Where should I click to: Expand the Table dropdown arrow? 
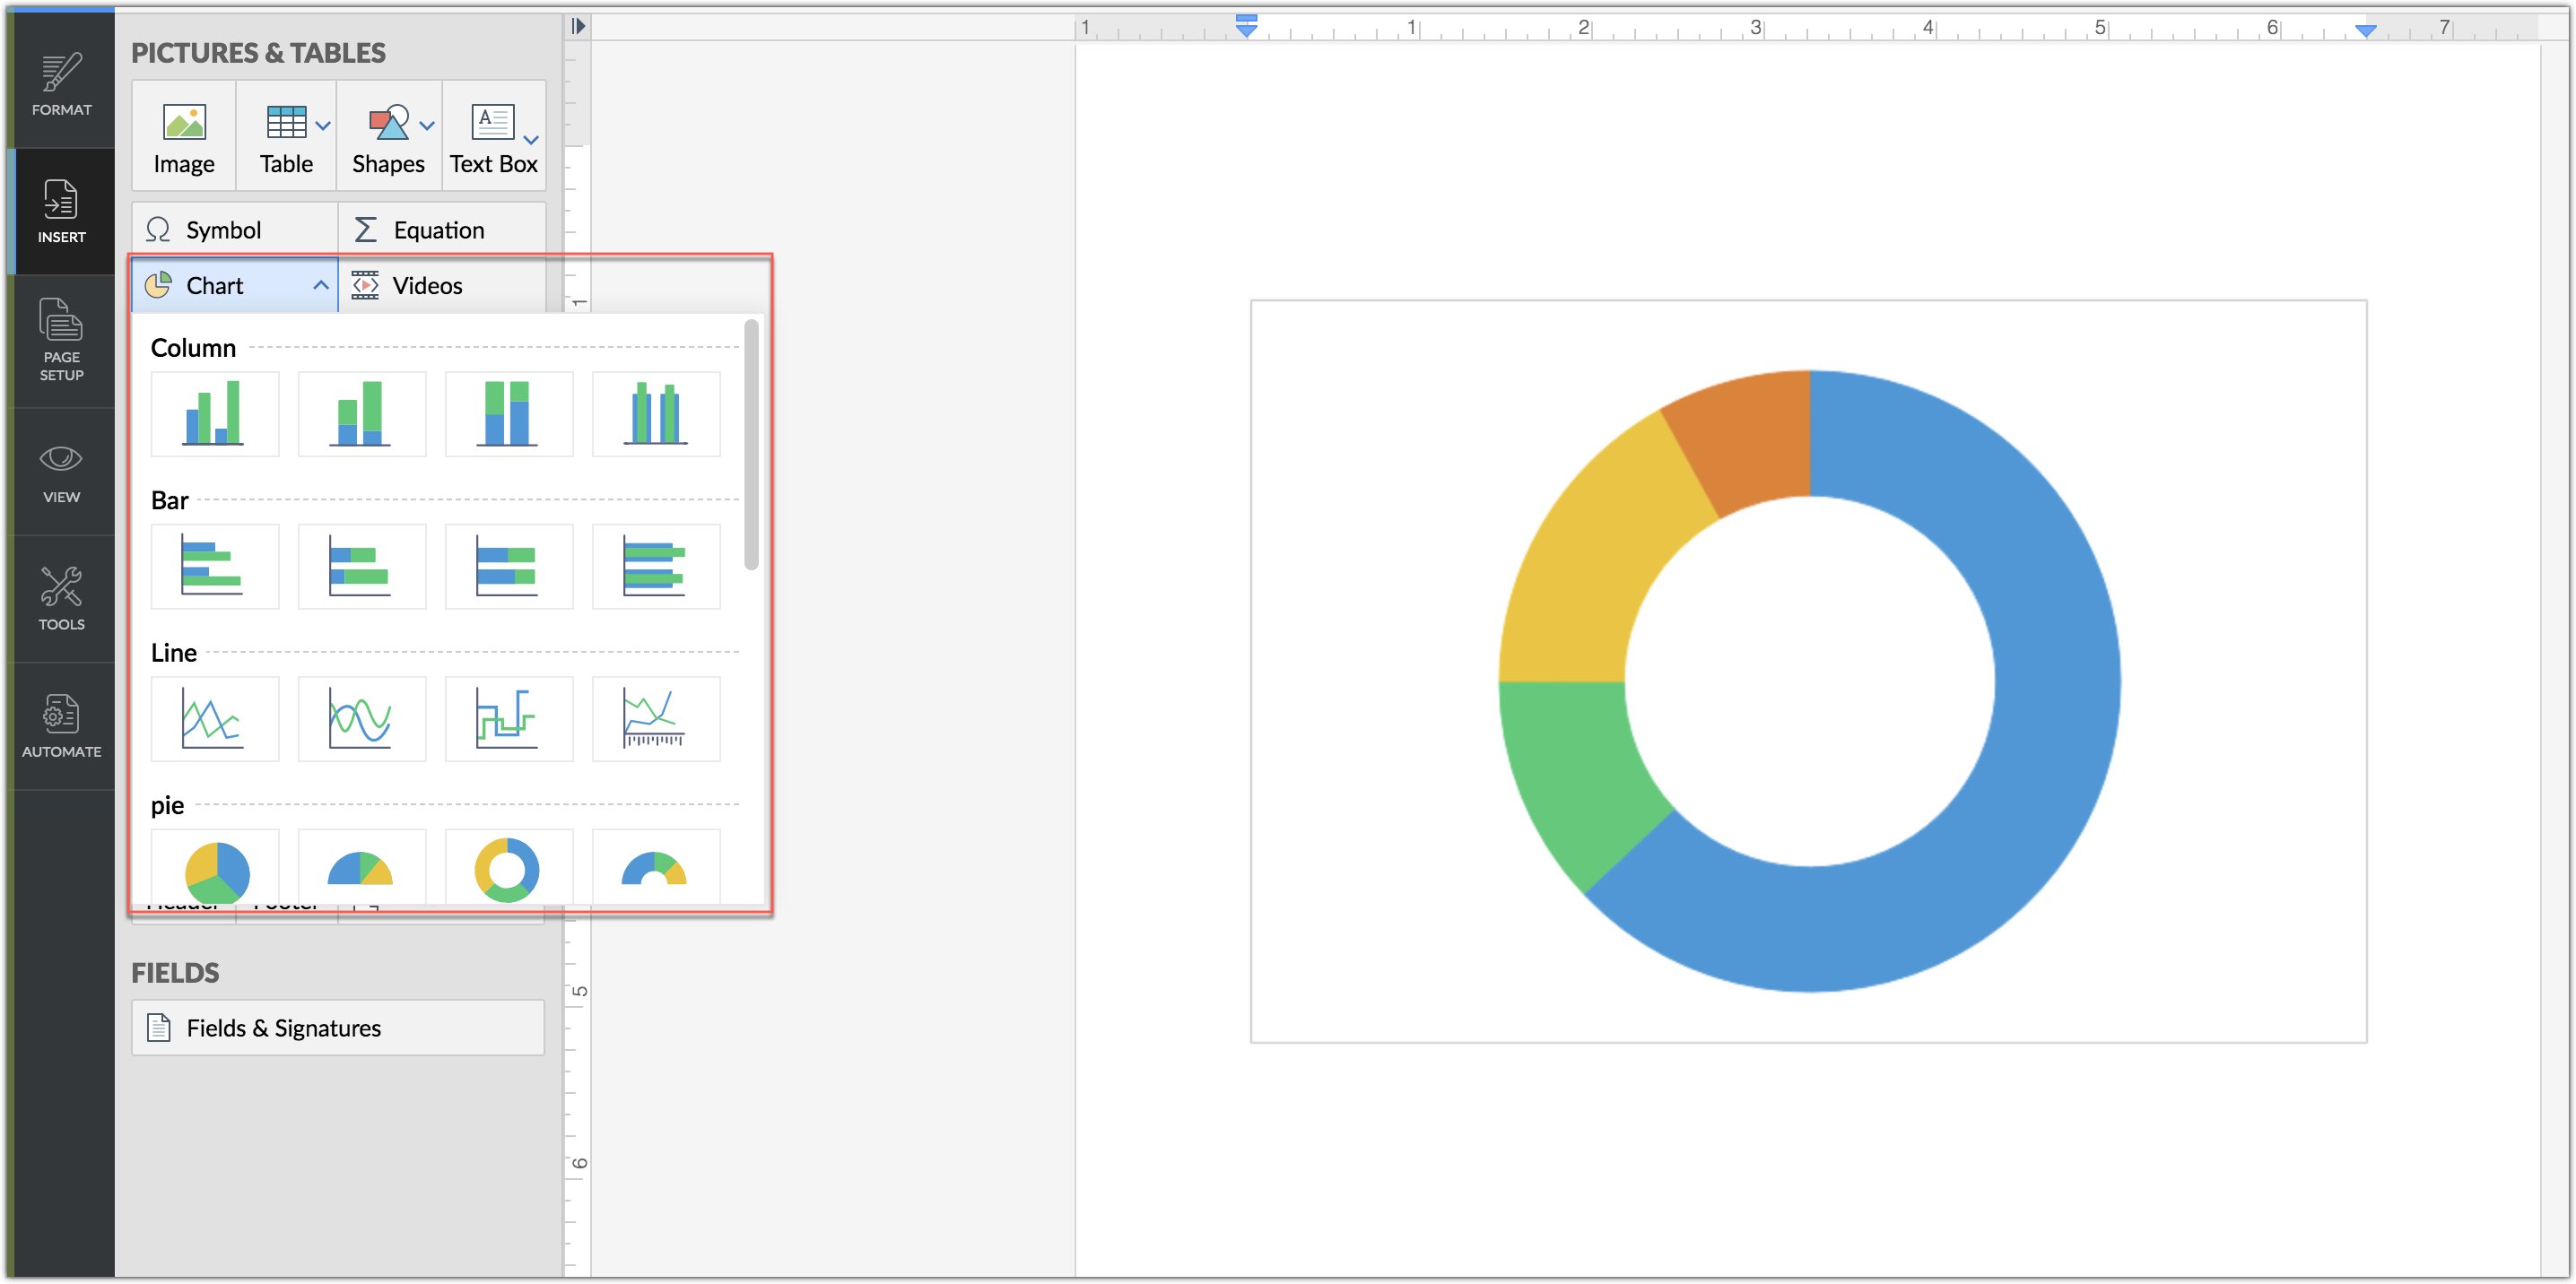coord(323,126)
